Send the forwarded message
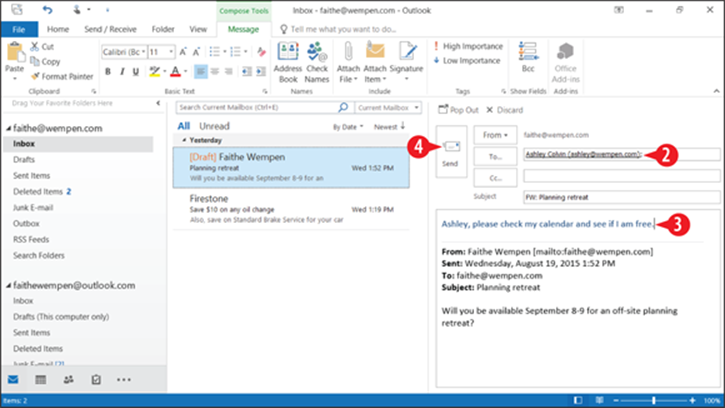 (x=451, y=152)
